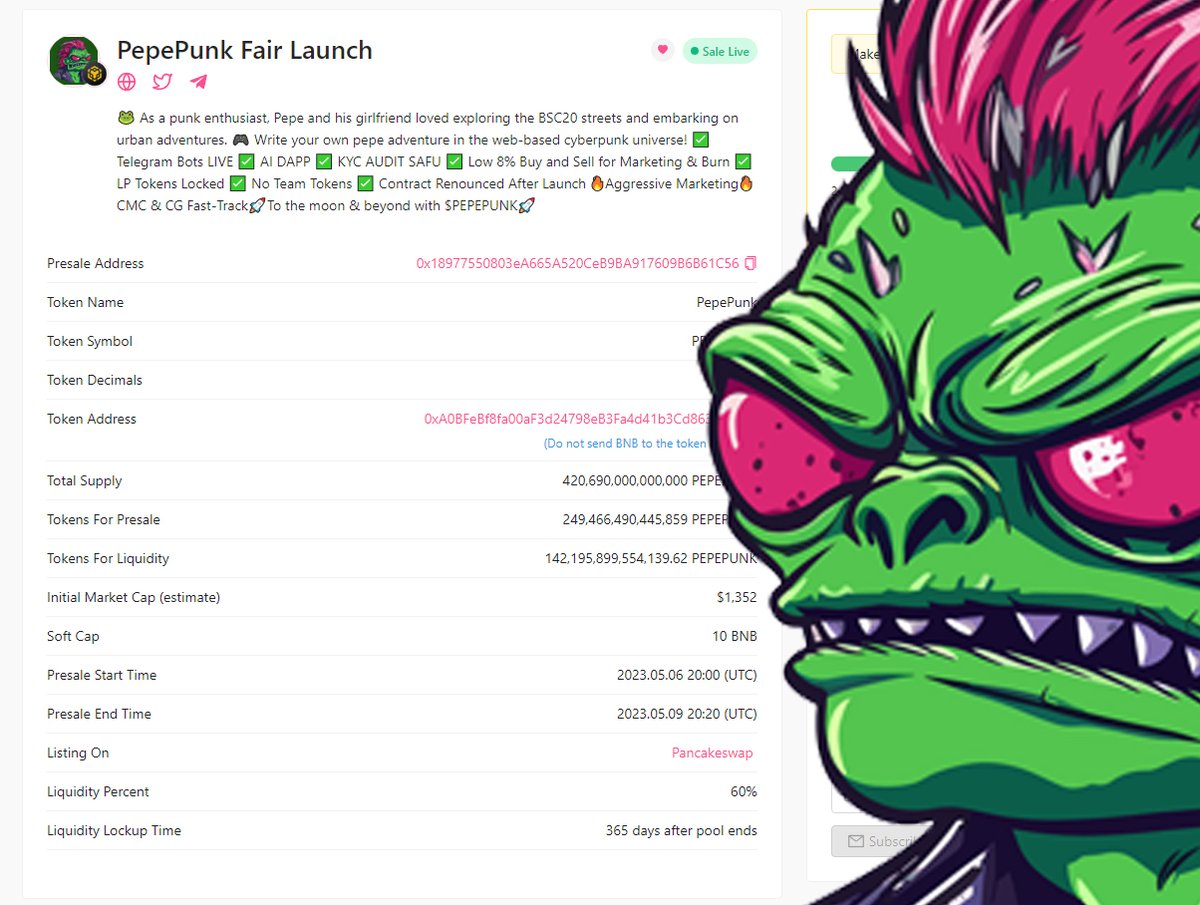
Task: Click the heart favorite icon
Action: (x=662, y=51)
